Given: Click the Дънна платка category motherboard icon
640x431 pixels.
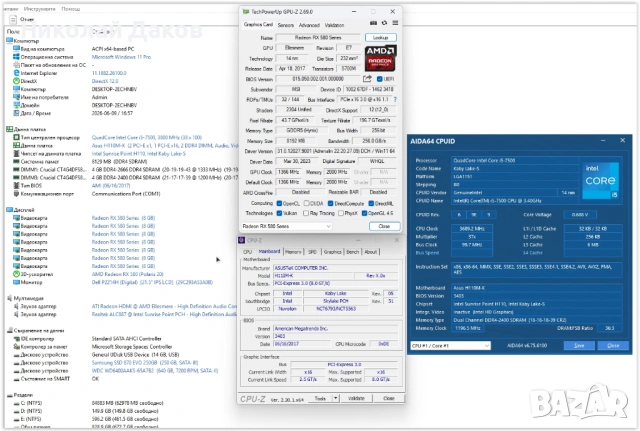Looking at the screenshot, I should (9, 129).
